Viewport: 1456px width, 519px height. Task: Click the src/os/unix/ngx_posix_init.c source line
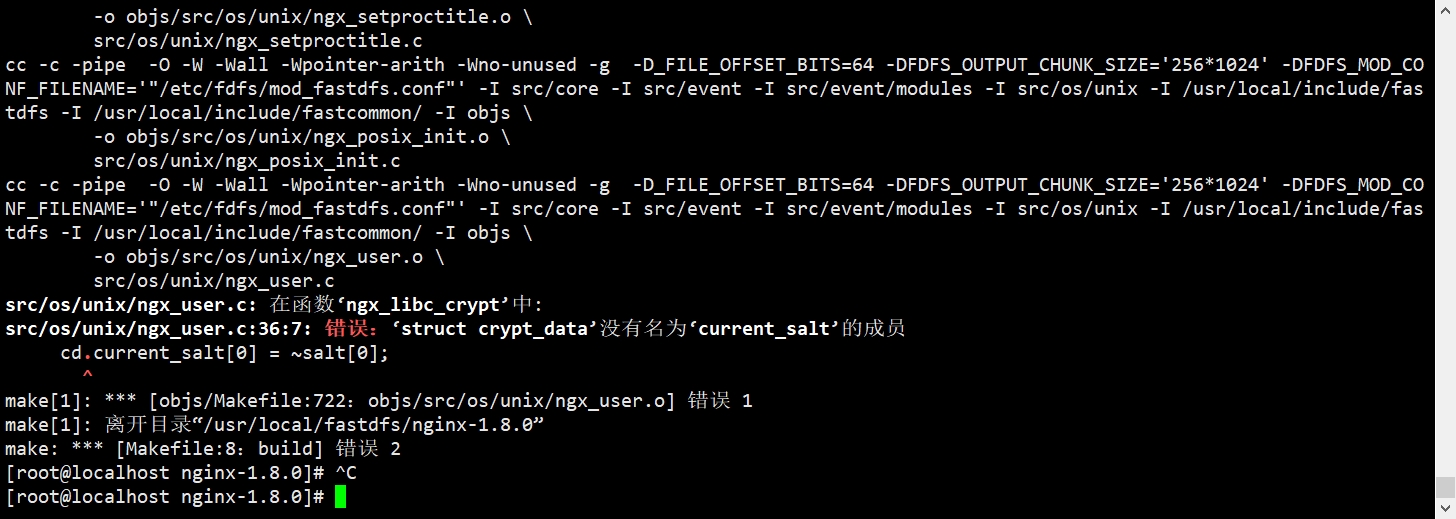point(247,161)
